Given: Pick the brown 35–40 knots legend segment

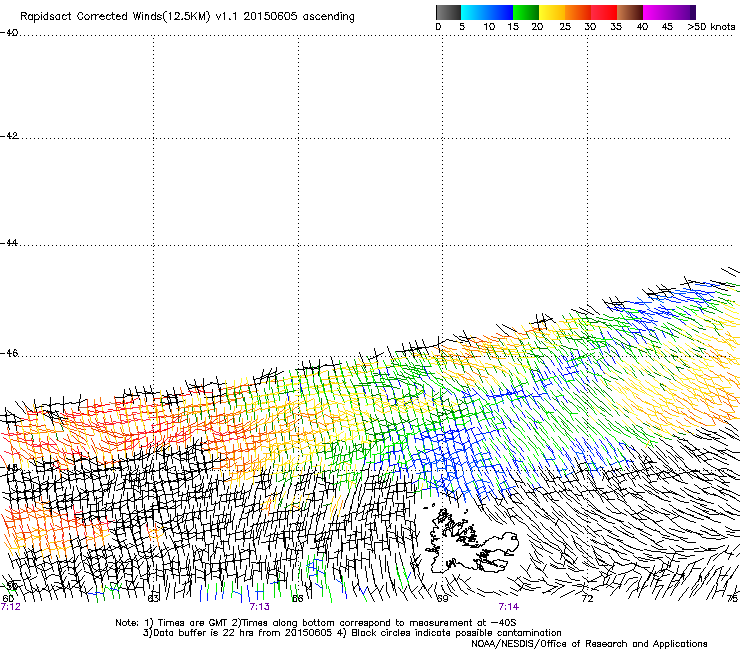Looking at the screenshot, I should coord(630,12).
